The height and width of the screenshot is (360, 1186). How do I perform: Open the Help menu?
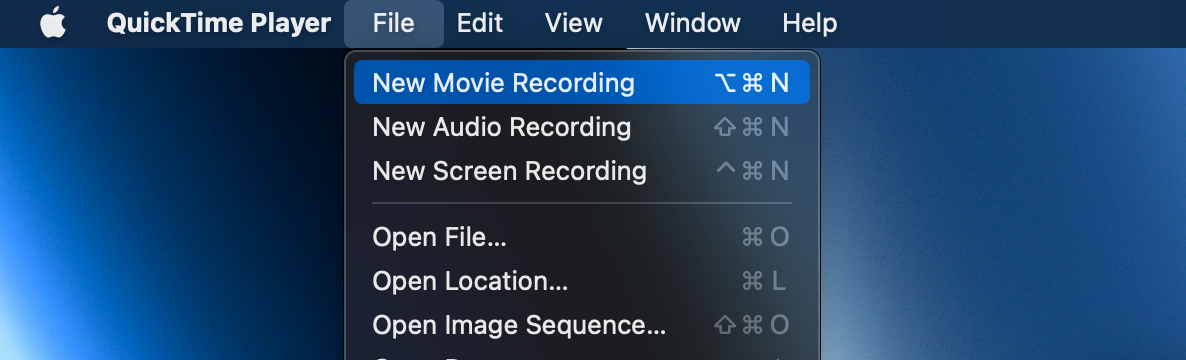click(x=809, y=23)
